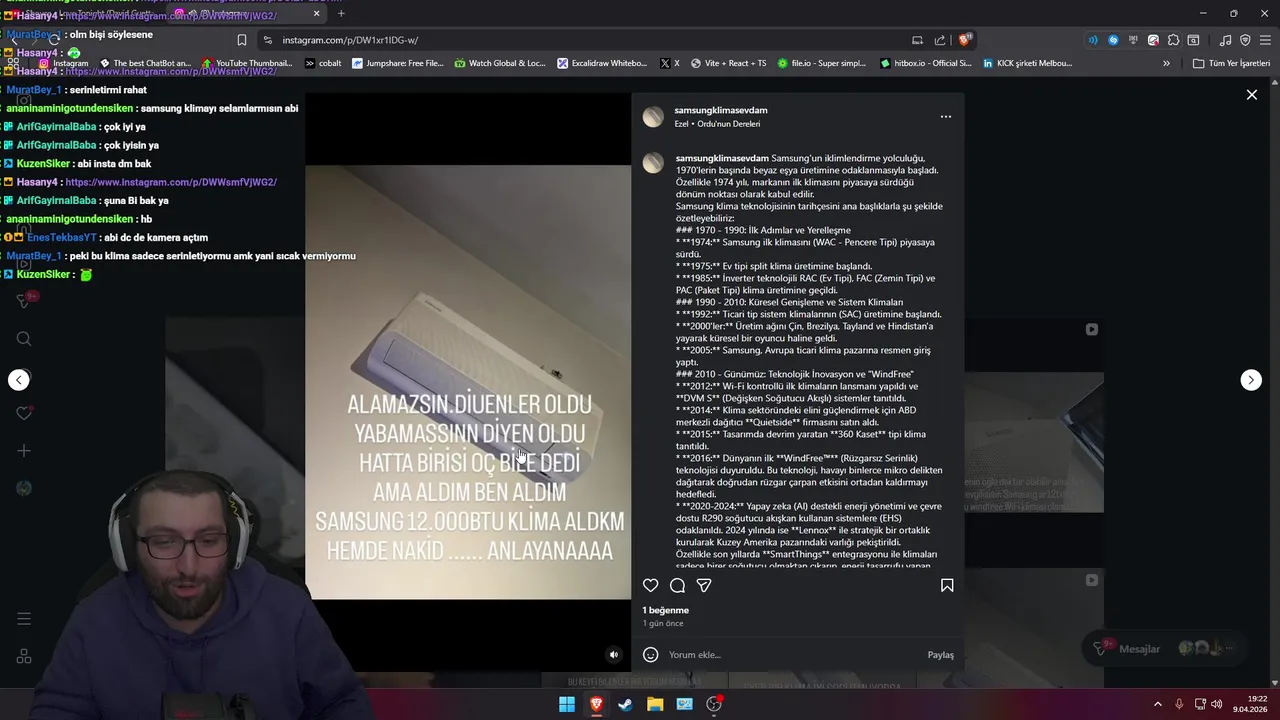This screenshot has width=1280, height=720.
Task: Open the sidebar hamburger More menu
Action: point(24,619)
